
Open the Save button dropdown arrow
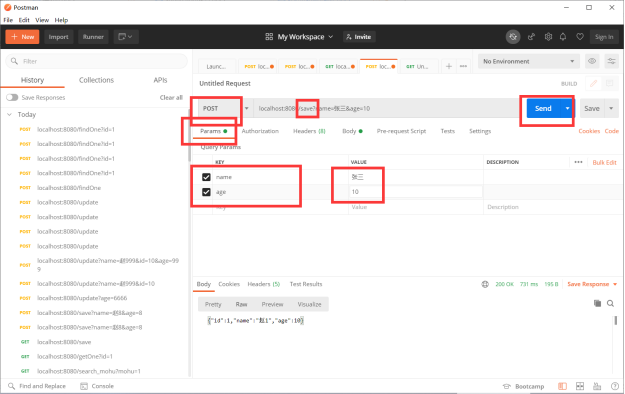click(x=611, y=108)
